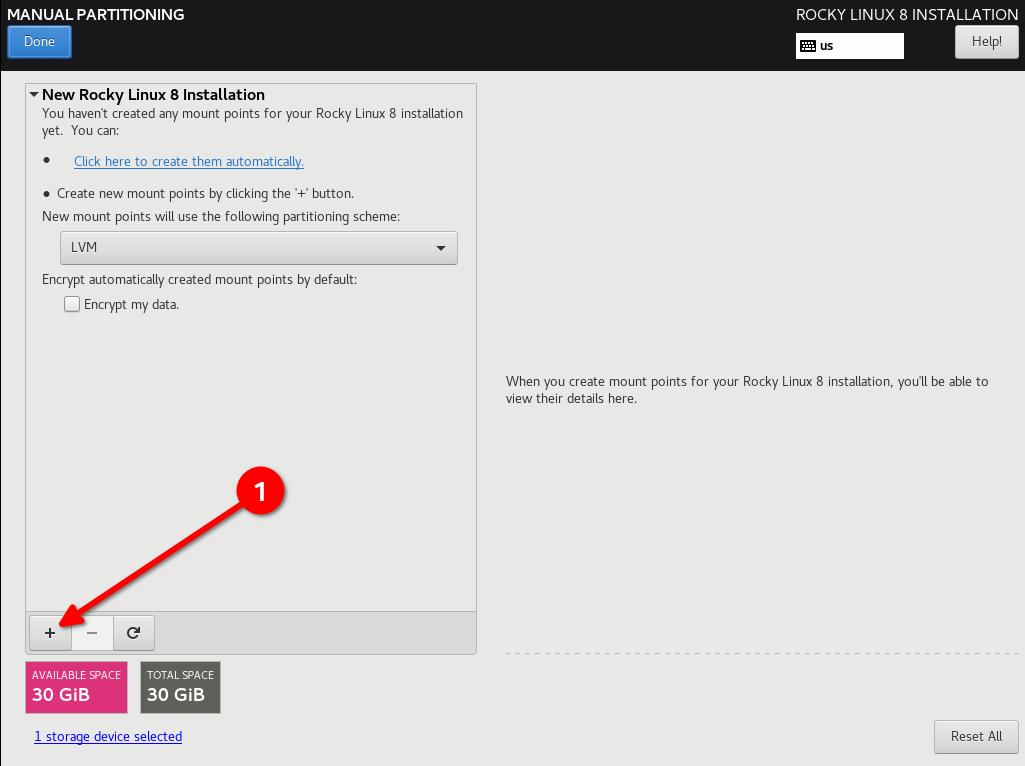Image resolution: width=1025 pixels, height=766 pixels.
Task: Click the minus icon to remove a mount point
Action: click(92, 632)
